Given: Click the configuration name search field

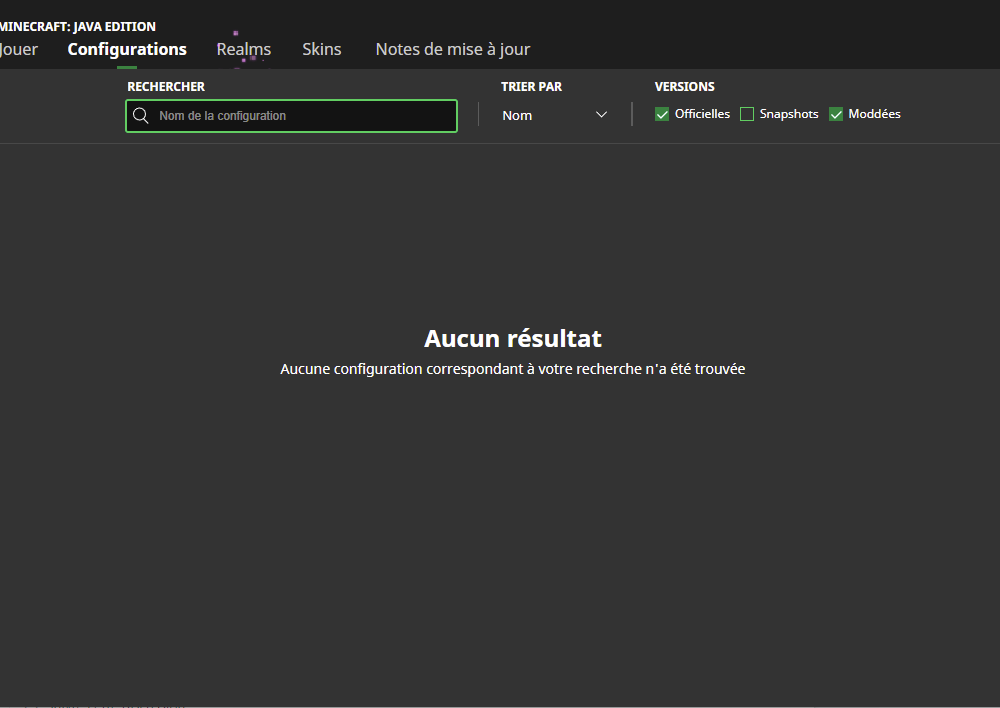Looking at the screenshot, I should coord(291,116).
